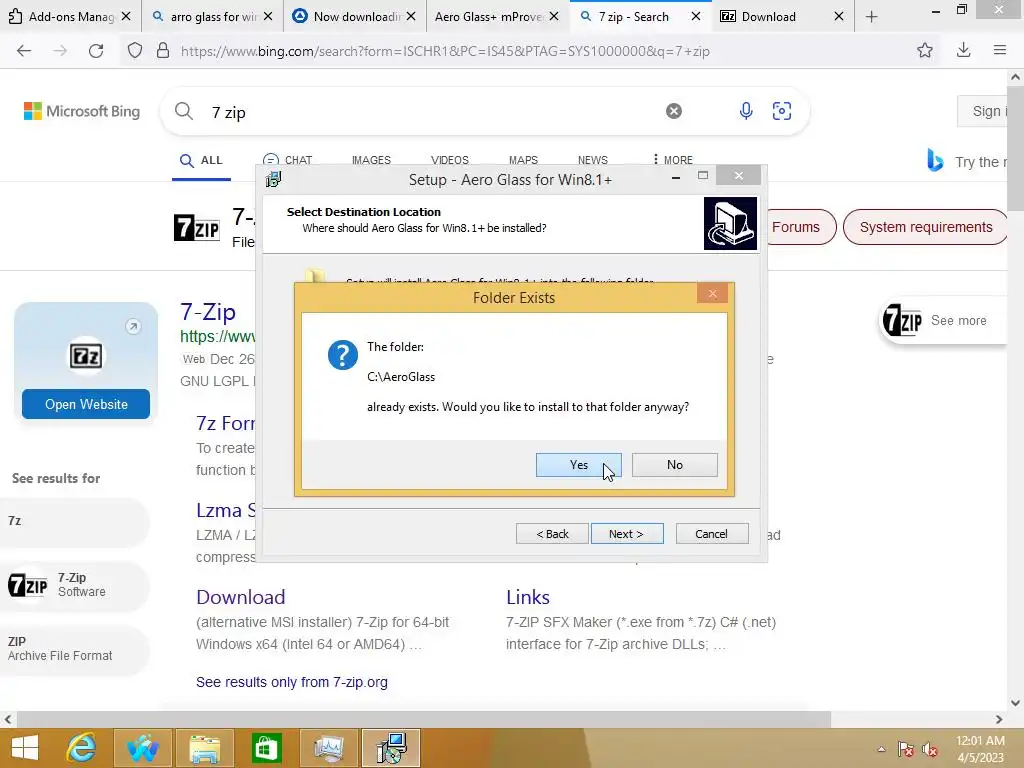
Task: Open Bing visual search camera icon
Action: (x=782, y=111)
